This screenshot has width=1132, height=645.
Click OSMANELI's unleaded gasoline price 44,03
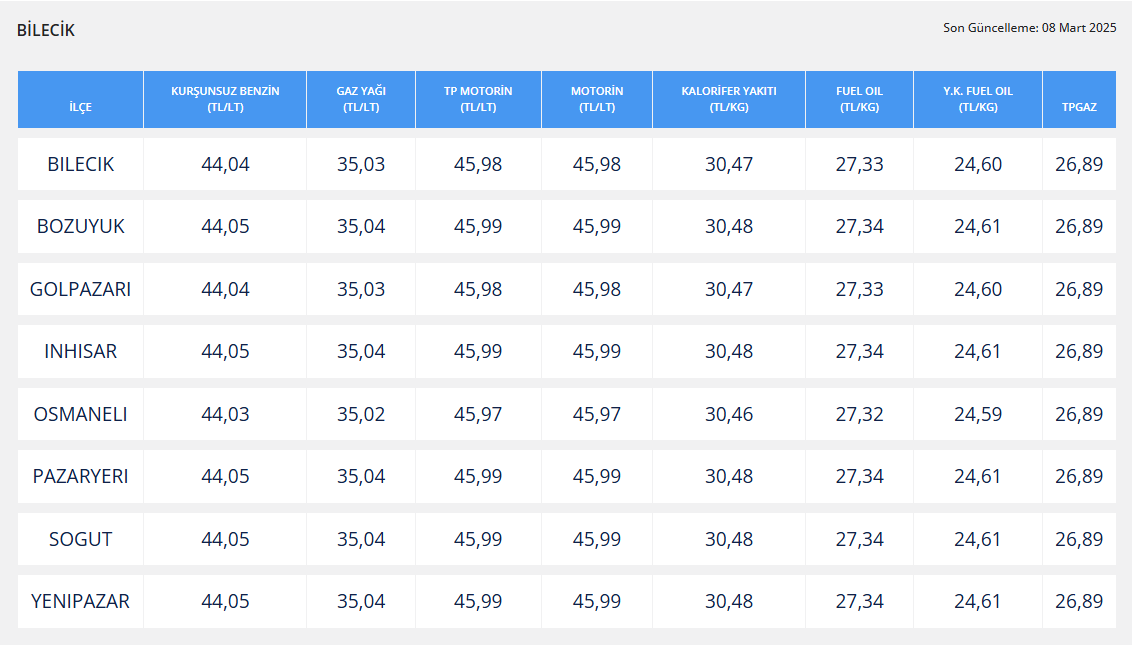coord(225,414)
